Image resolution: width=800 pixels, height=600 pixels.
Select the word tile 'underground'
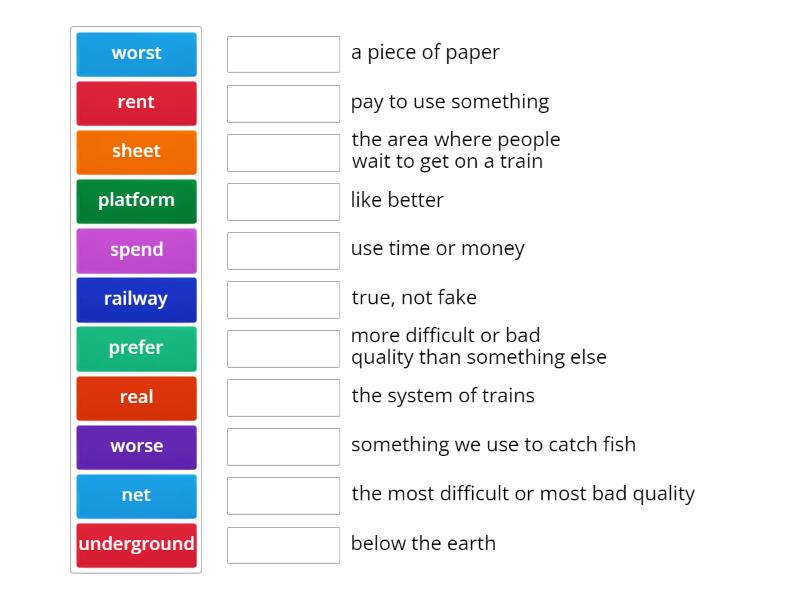136,544
